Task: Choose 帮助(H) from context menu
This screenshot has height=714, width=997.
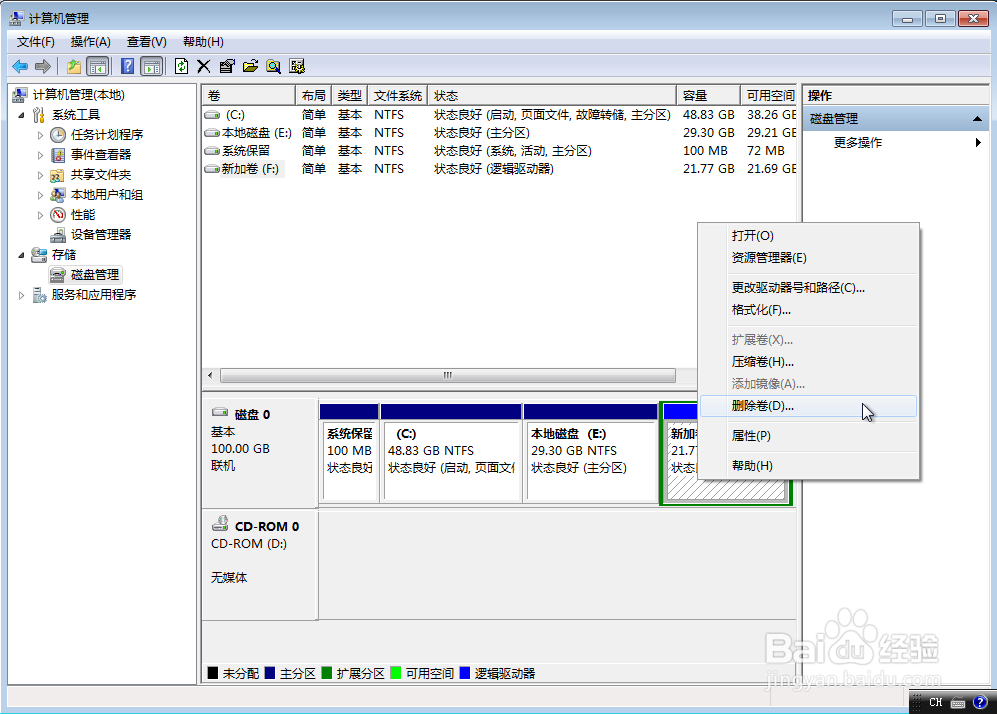Action: pyautogui.click(x=808, y=465)
